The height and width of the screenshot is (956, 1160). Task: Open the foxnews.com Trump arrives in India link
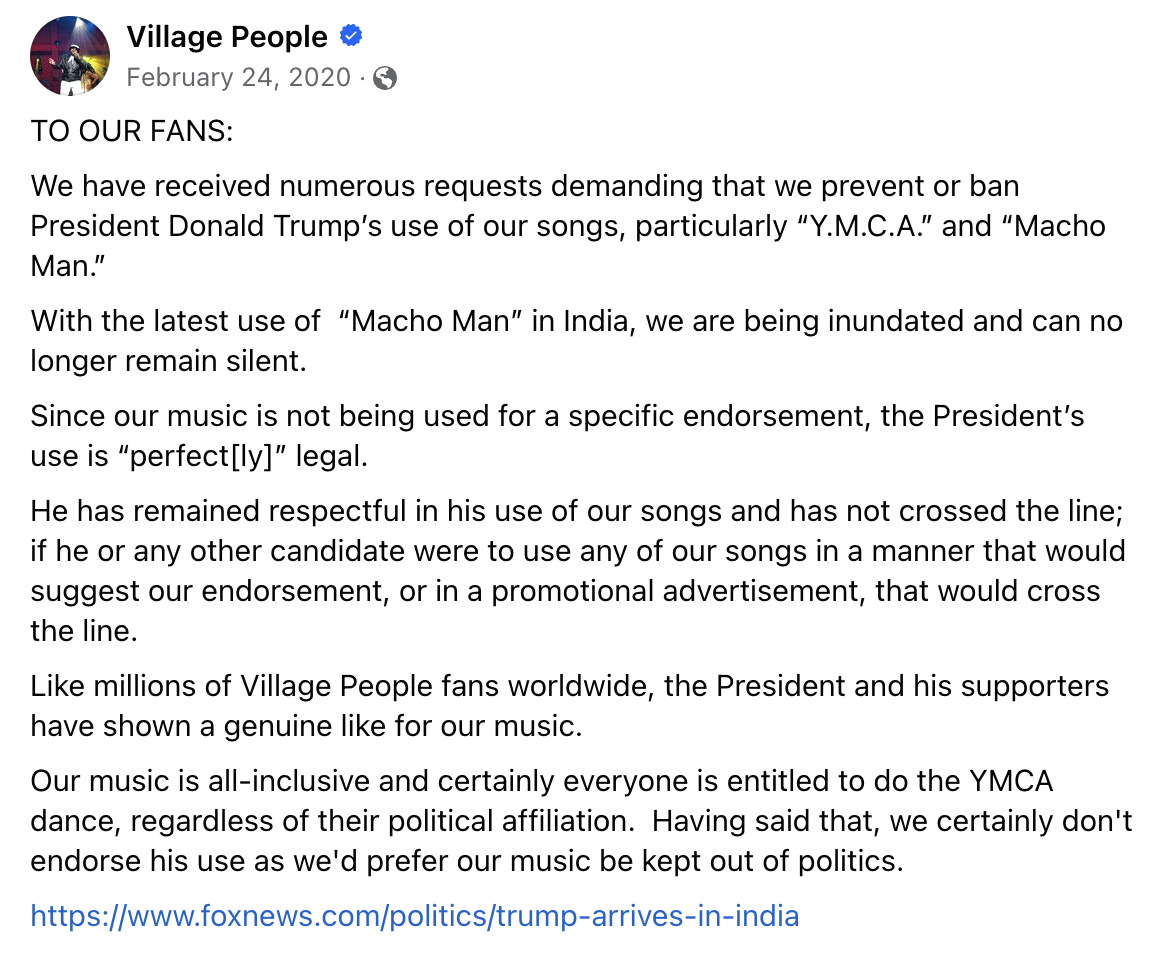pos(414,915)
